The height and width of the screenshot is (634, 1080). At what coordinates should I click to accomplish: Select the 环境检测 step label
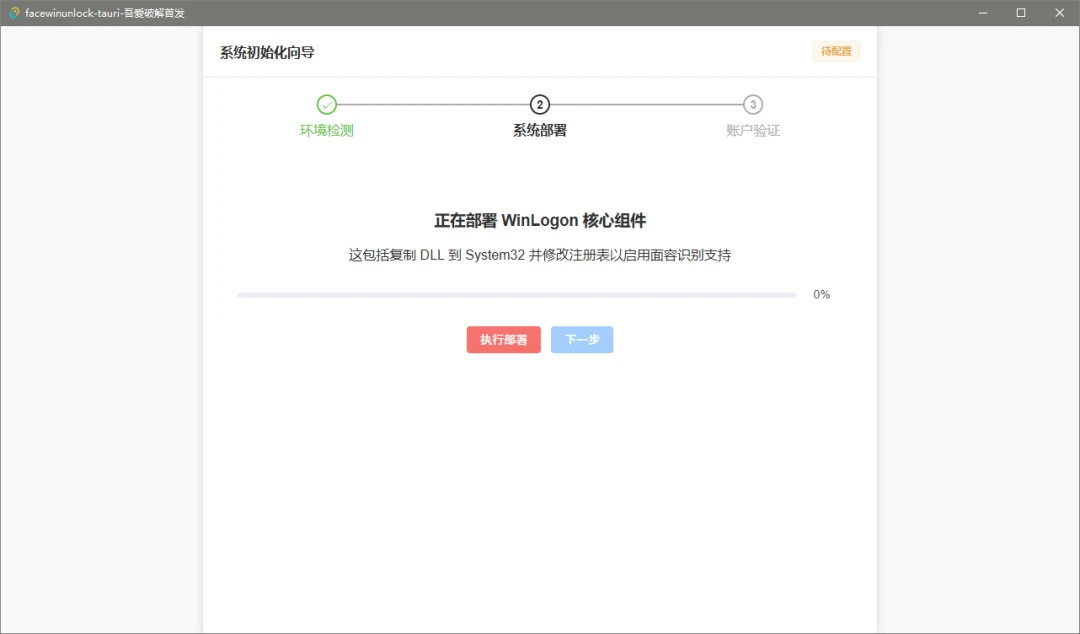[327, 129]
